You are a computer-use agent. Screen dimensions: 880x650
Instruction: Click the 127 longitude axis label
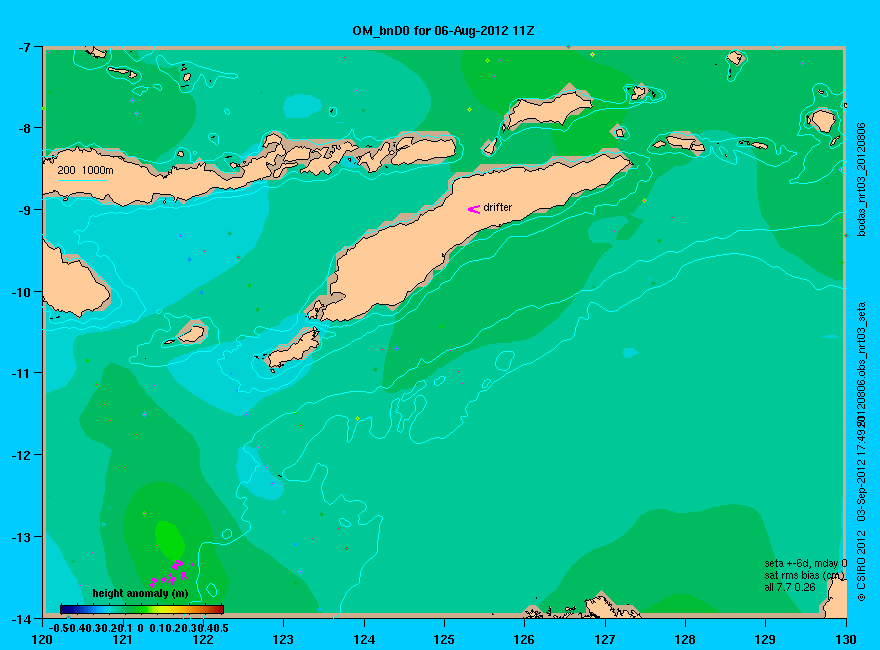[x=605, y=639]
